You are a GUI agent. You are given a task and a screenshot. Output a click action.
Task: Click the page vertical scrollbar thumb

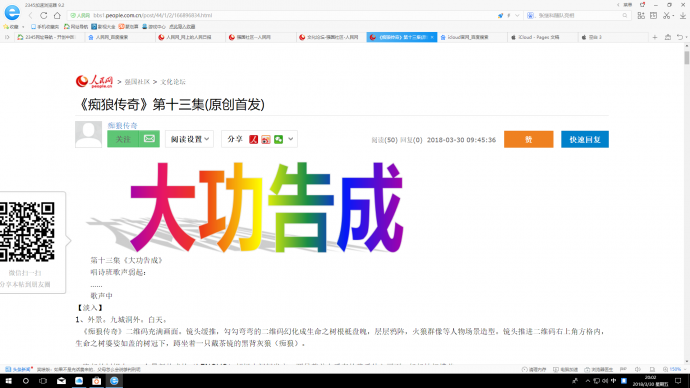pyautogui.click(x=686, y=58)
